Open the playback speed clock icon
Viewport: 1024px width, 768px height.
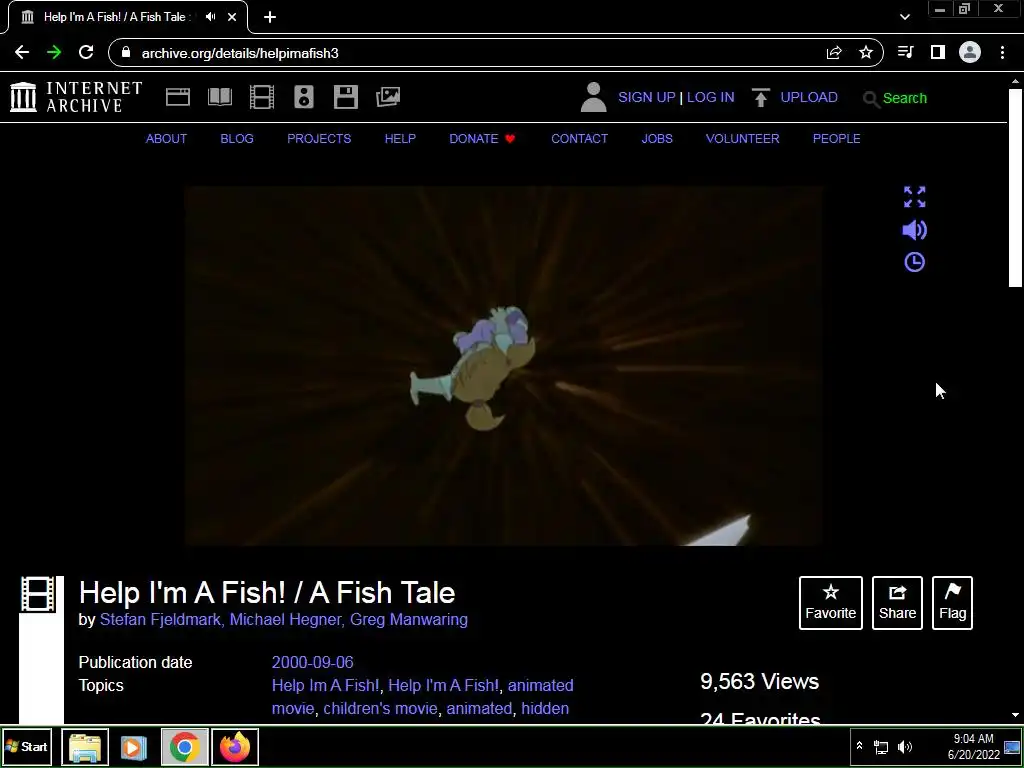(x=914, y=262)
